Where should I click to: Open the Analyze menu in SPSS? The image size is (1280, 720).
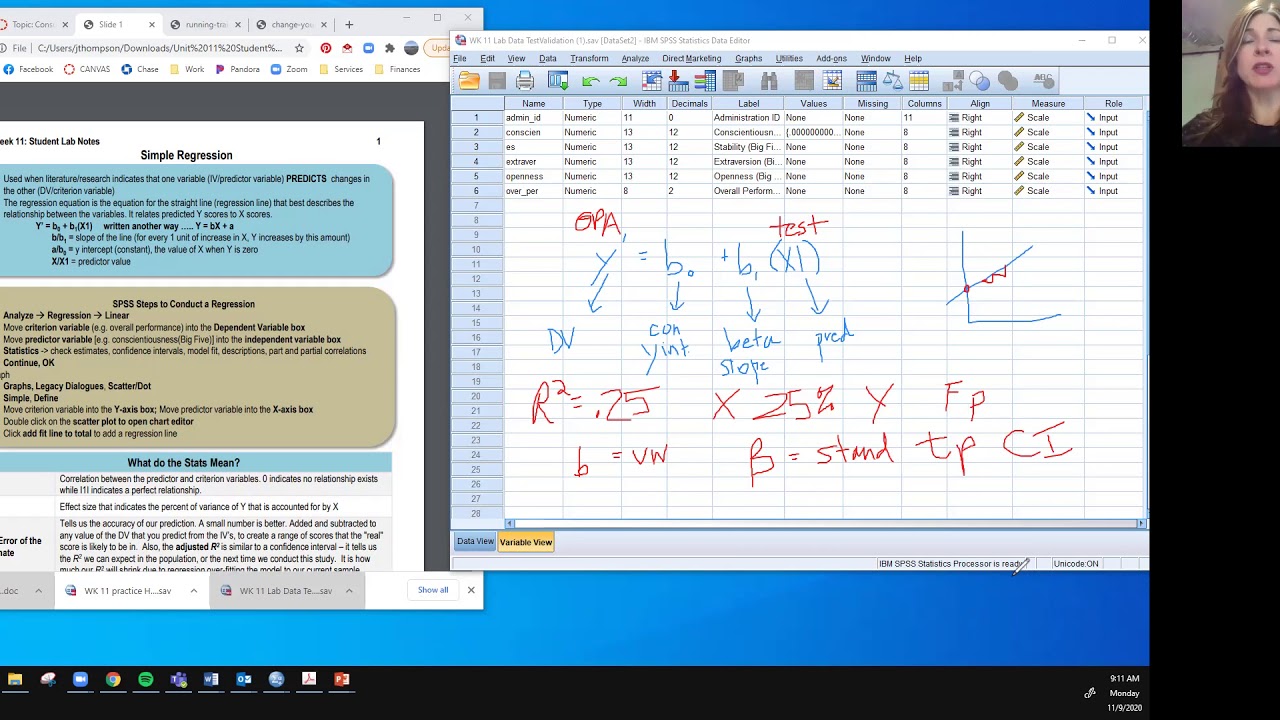coord(635,59)
